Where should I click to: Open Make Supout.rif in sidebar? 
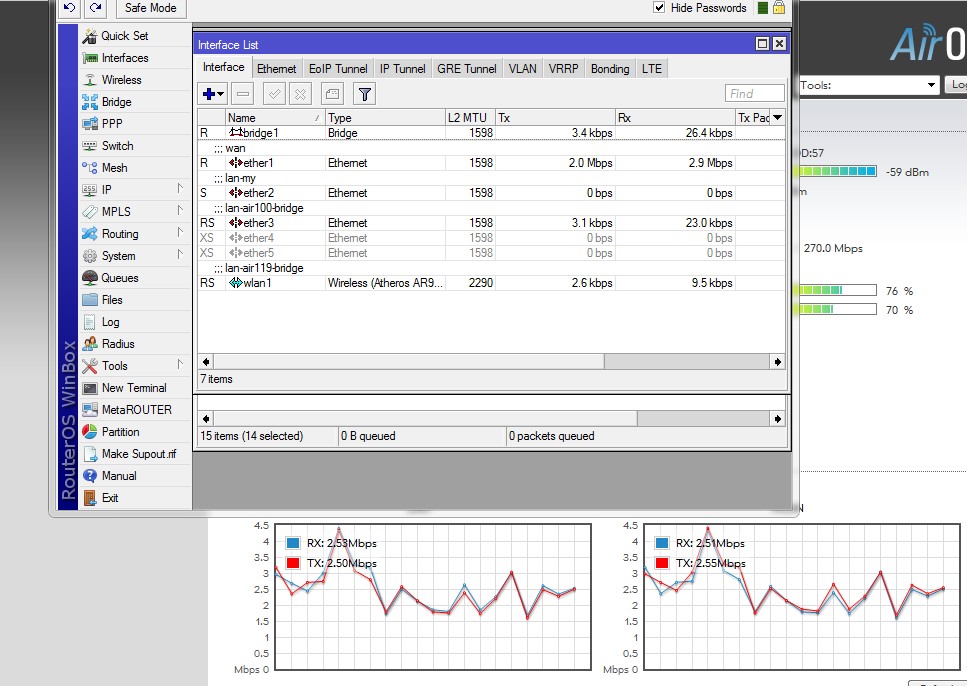(x=138, y=454)
